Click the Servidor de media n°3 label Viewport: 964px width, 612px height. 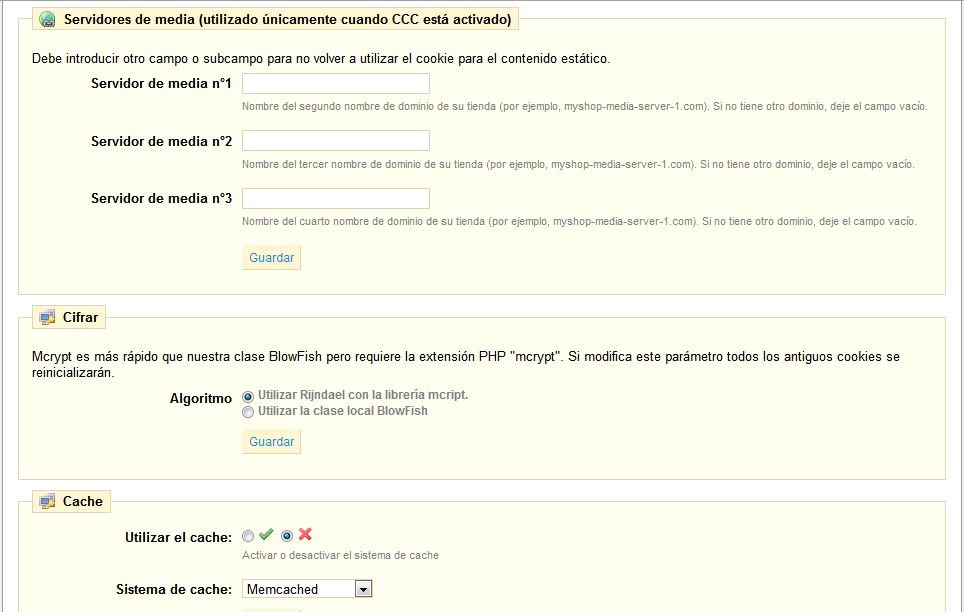[x=161, y=199]
